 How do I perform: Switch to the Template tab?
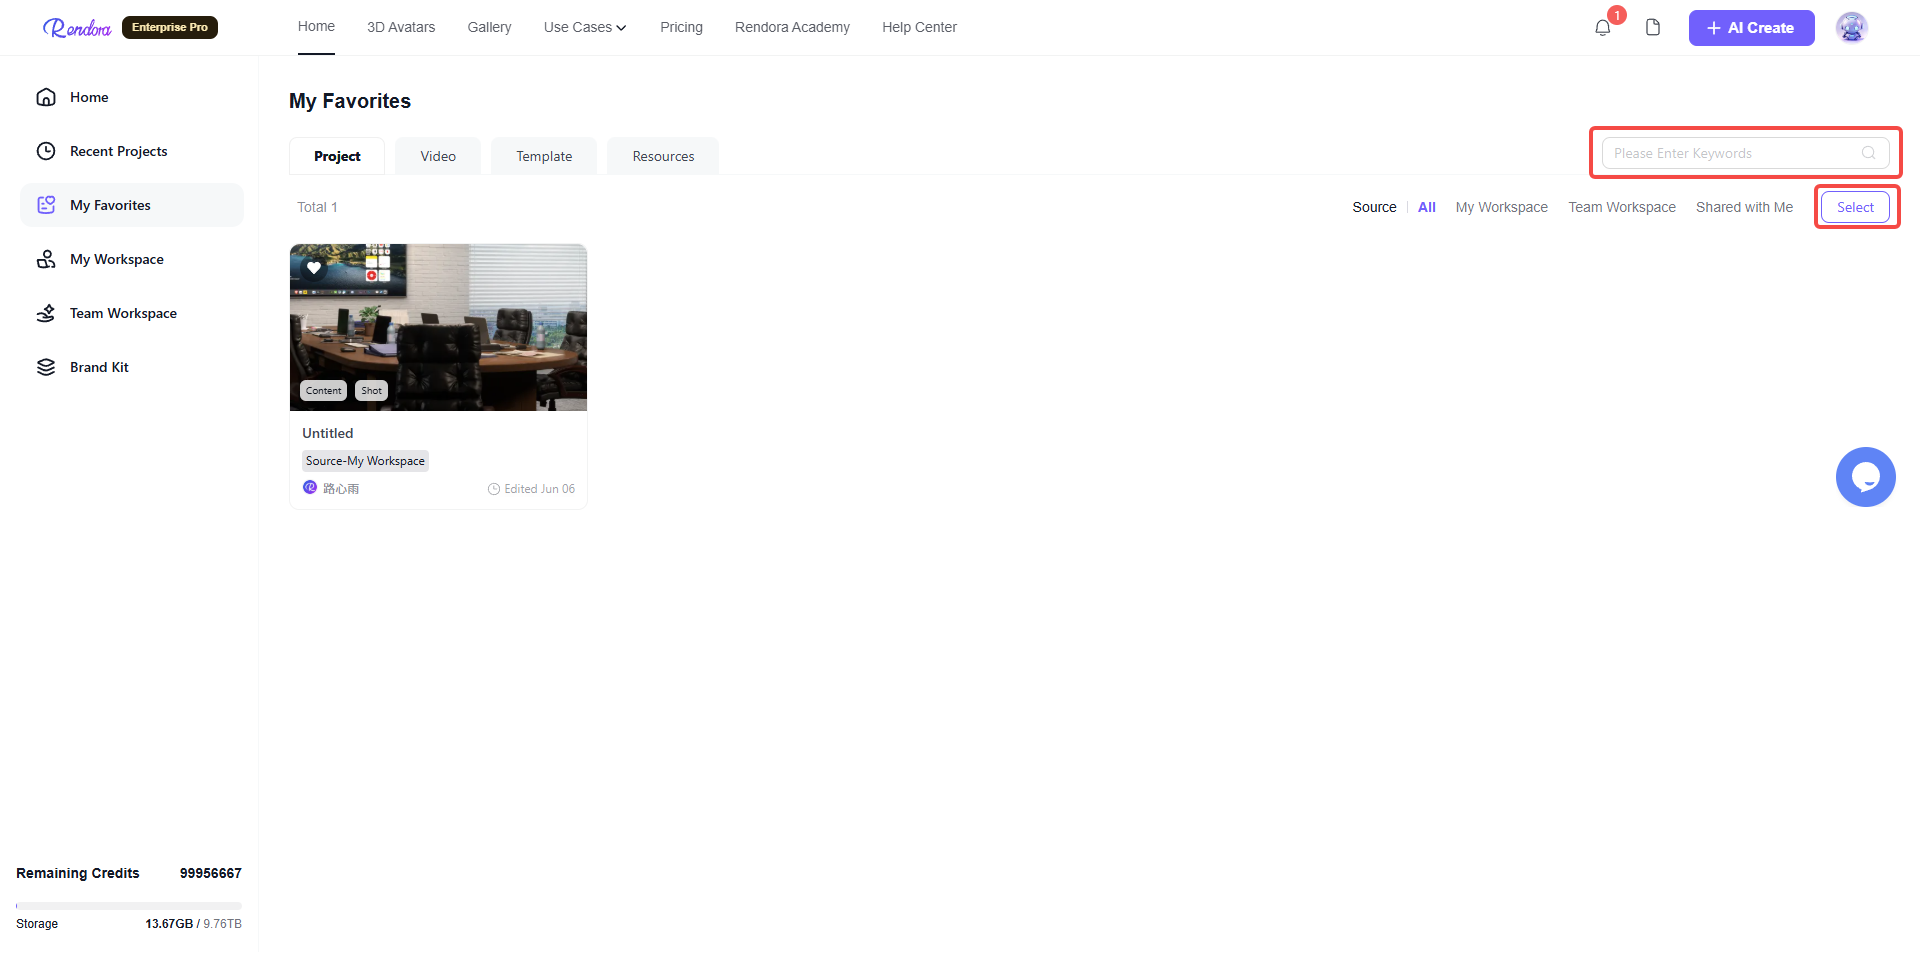click(544, 156)
